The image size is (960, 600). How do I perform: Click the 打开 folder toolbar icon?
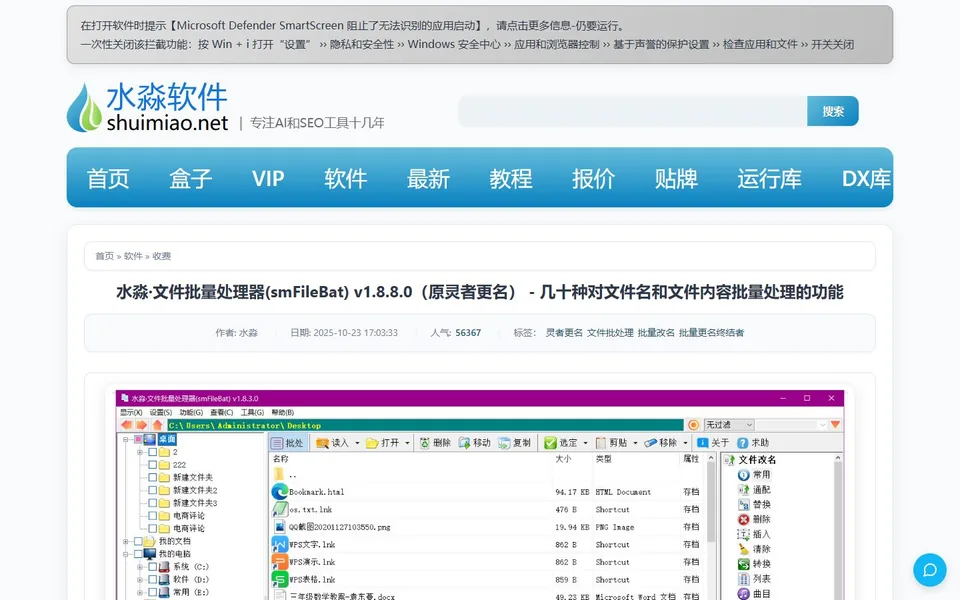(x=372, y=443)
